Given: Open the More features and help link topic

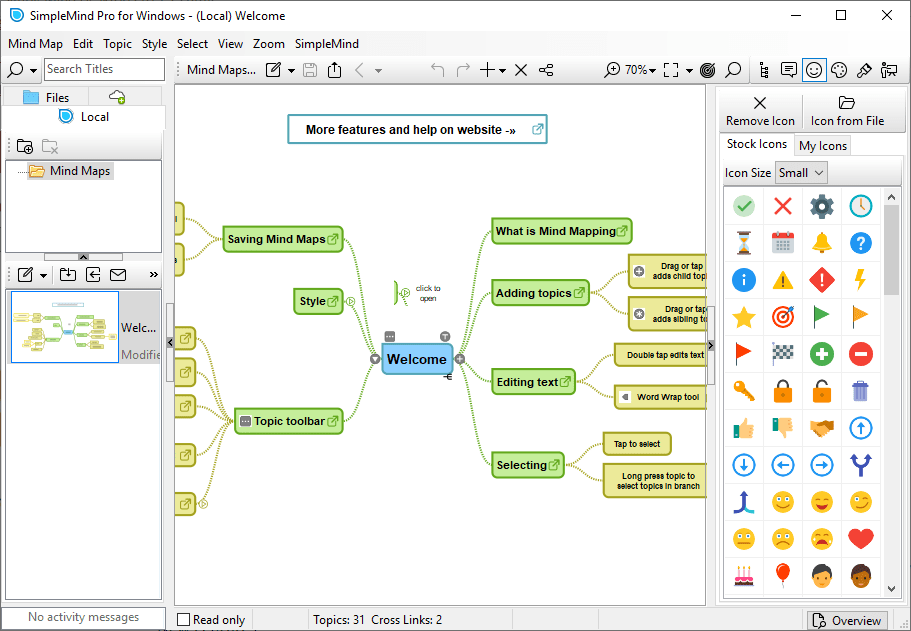Looking at the screenshot, I should pos(417,129).
